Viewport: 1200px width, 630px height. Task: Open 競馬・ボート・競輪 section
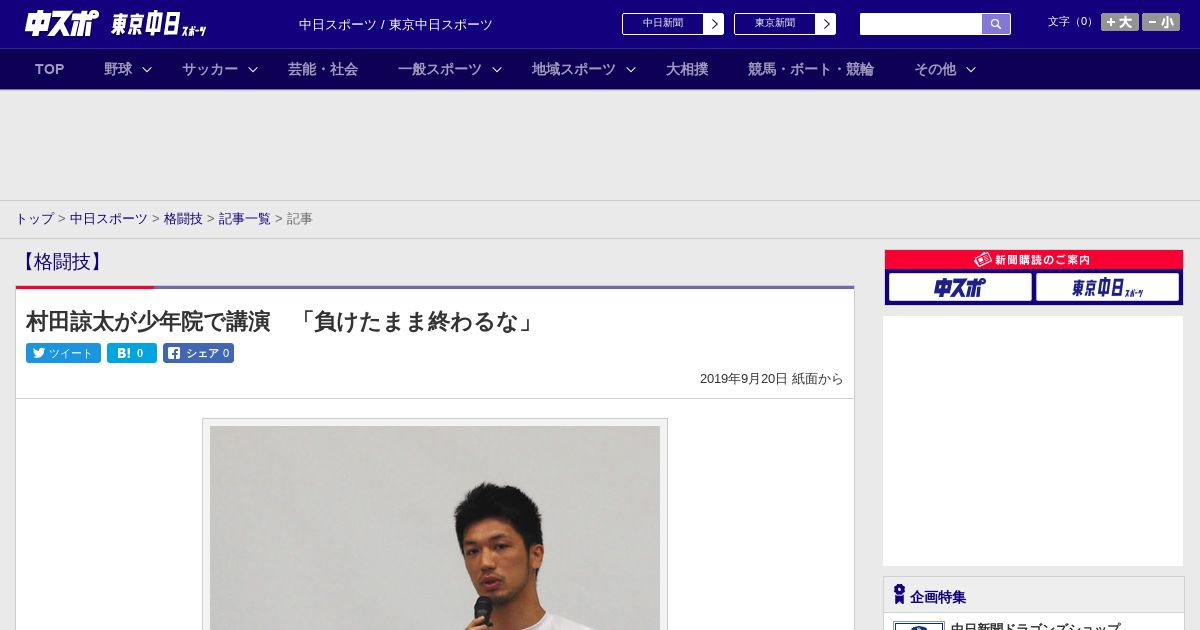(x=811, y=69)
